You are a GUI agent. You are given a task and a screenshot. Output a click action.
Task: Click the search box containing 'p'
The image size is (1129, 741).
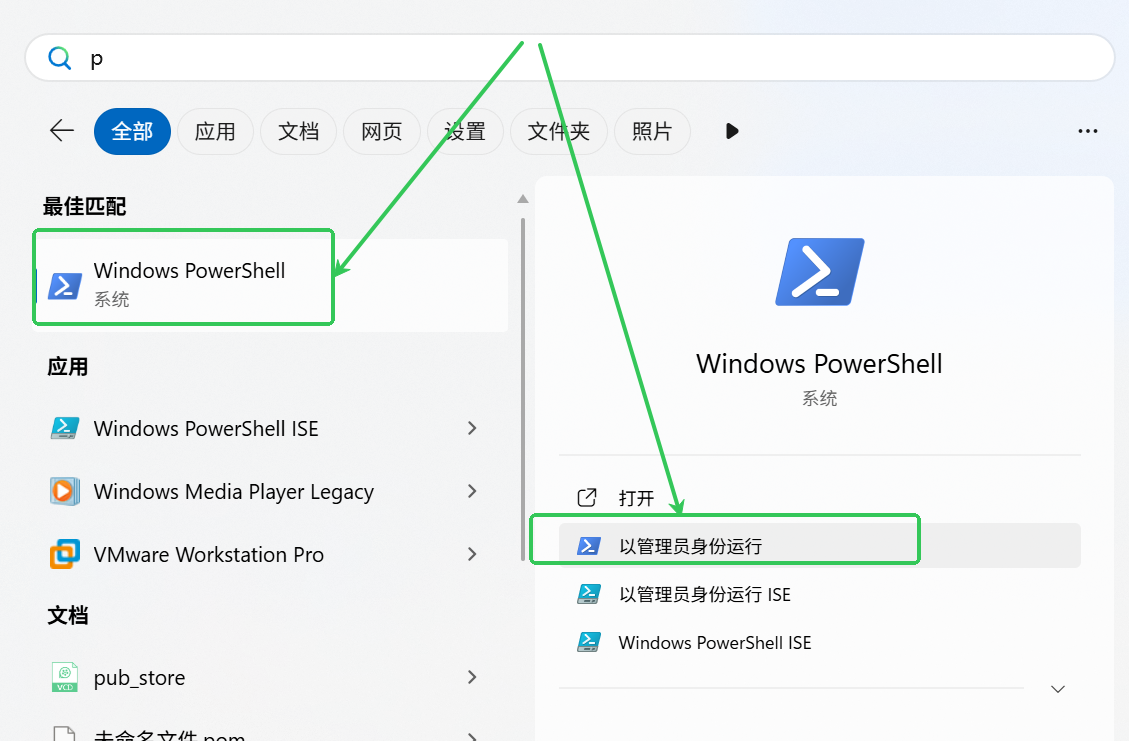point(570,58)
